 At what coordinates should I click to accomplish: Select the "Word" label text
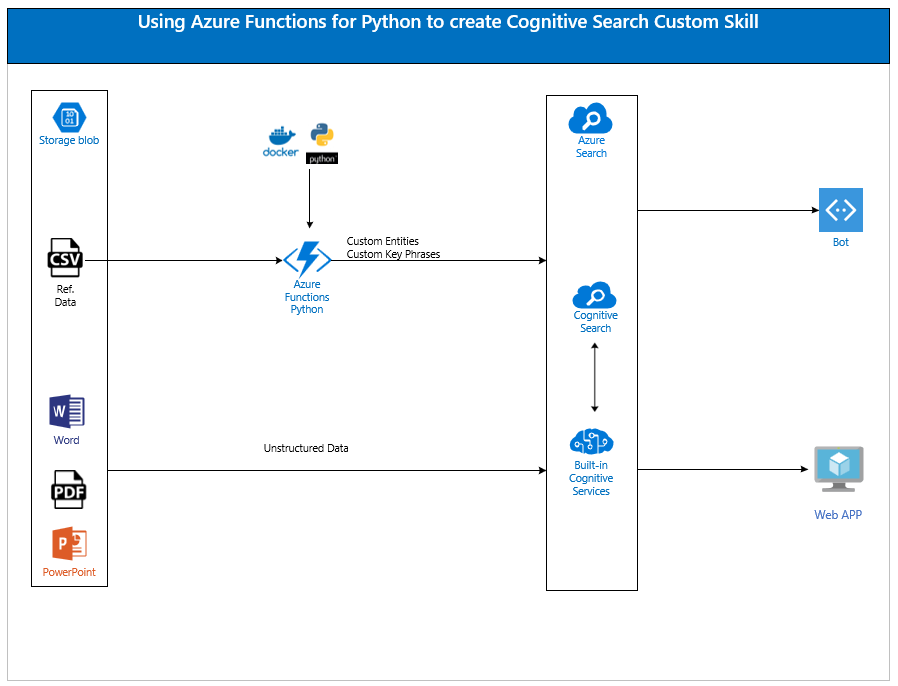(x=66, y=440)
